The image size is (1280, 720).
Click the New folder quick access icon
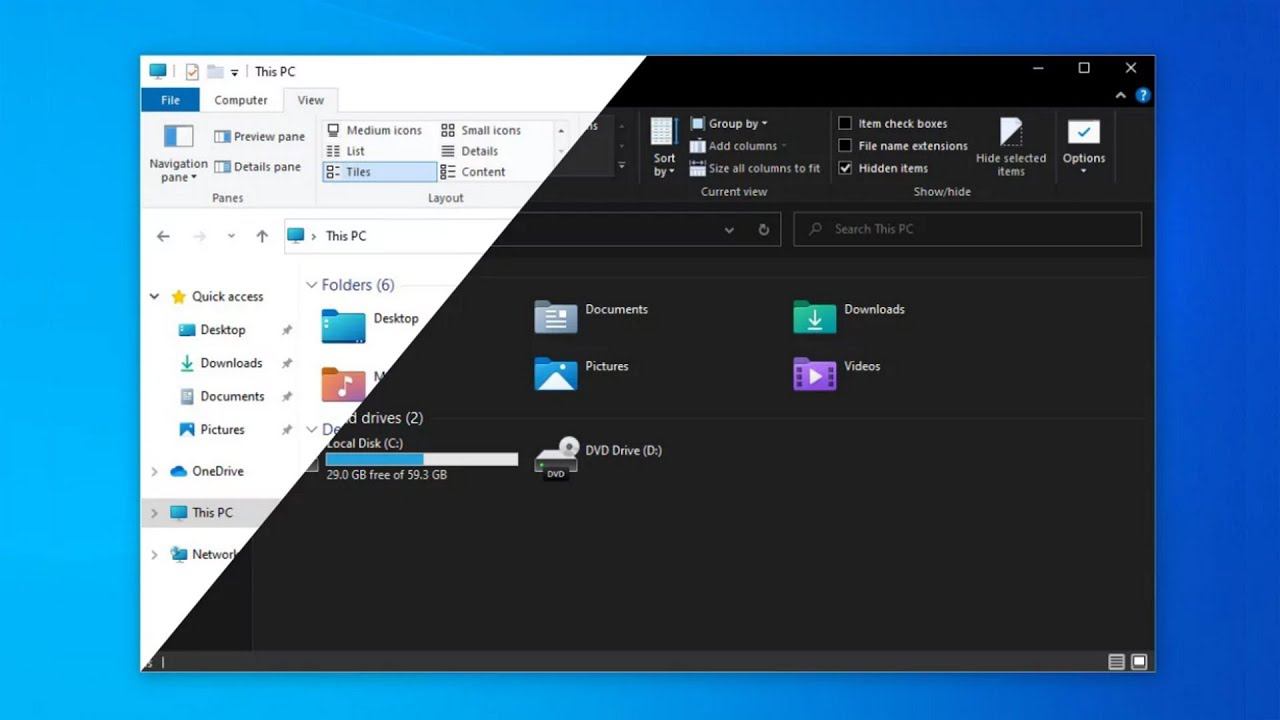tap(215, 72)
